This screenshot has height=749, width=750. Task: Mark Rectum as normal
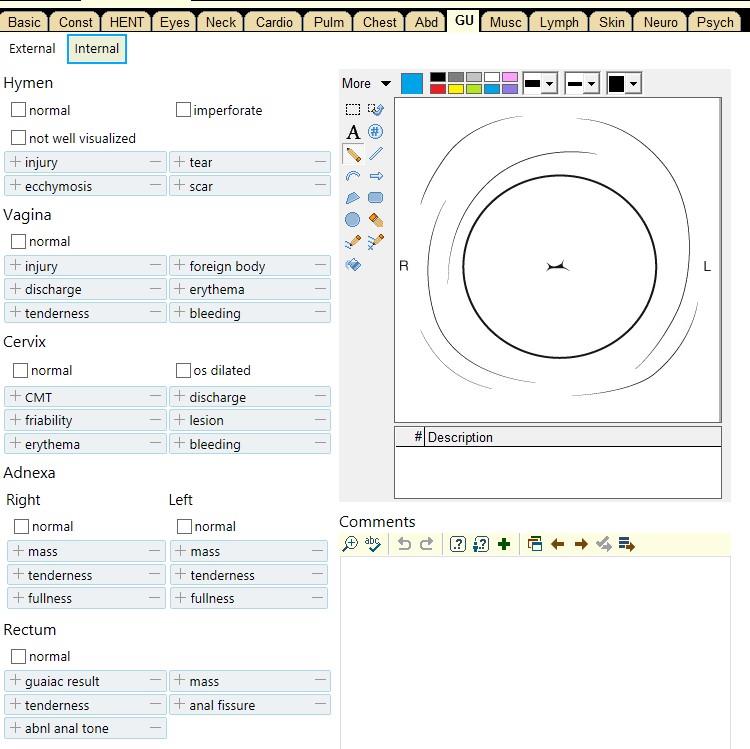pos(19,656)
